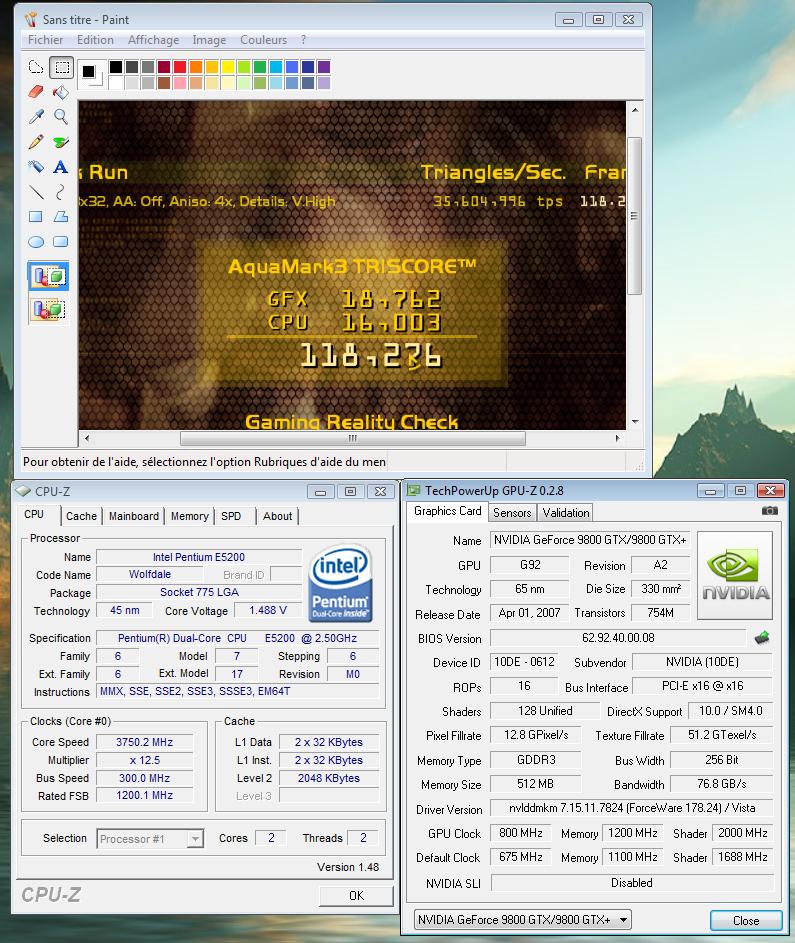Viewport: 795px width, 943px height.
Task: Pick the Eraser tool in Paint
Action: pyautogui.click(x=36, y=92)
